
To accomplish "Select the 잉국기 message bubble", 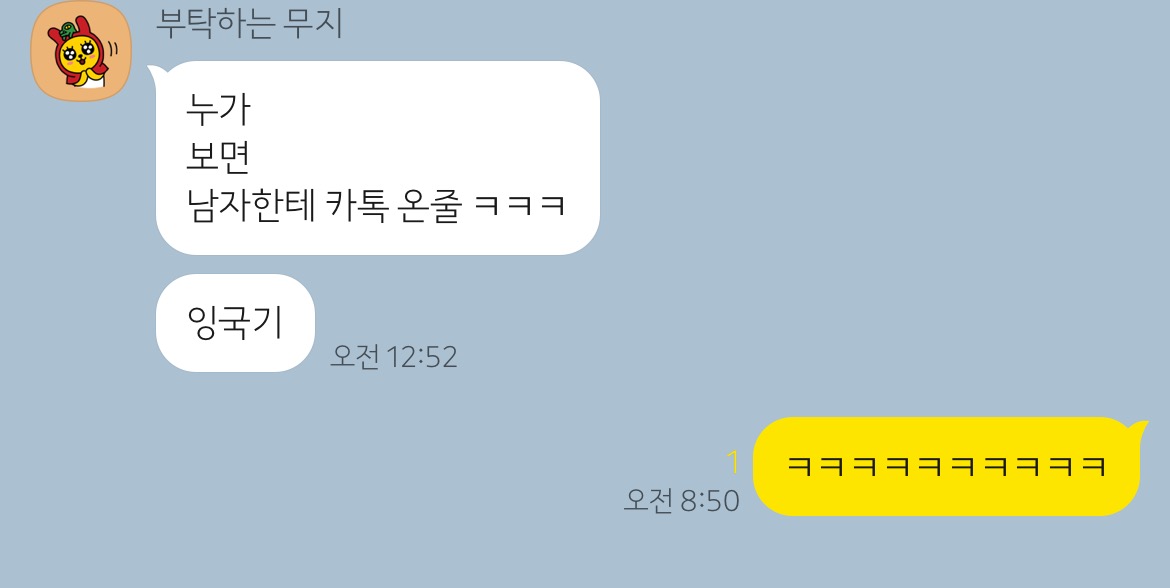I will (235, 322).
